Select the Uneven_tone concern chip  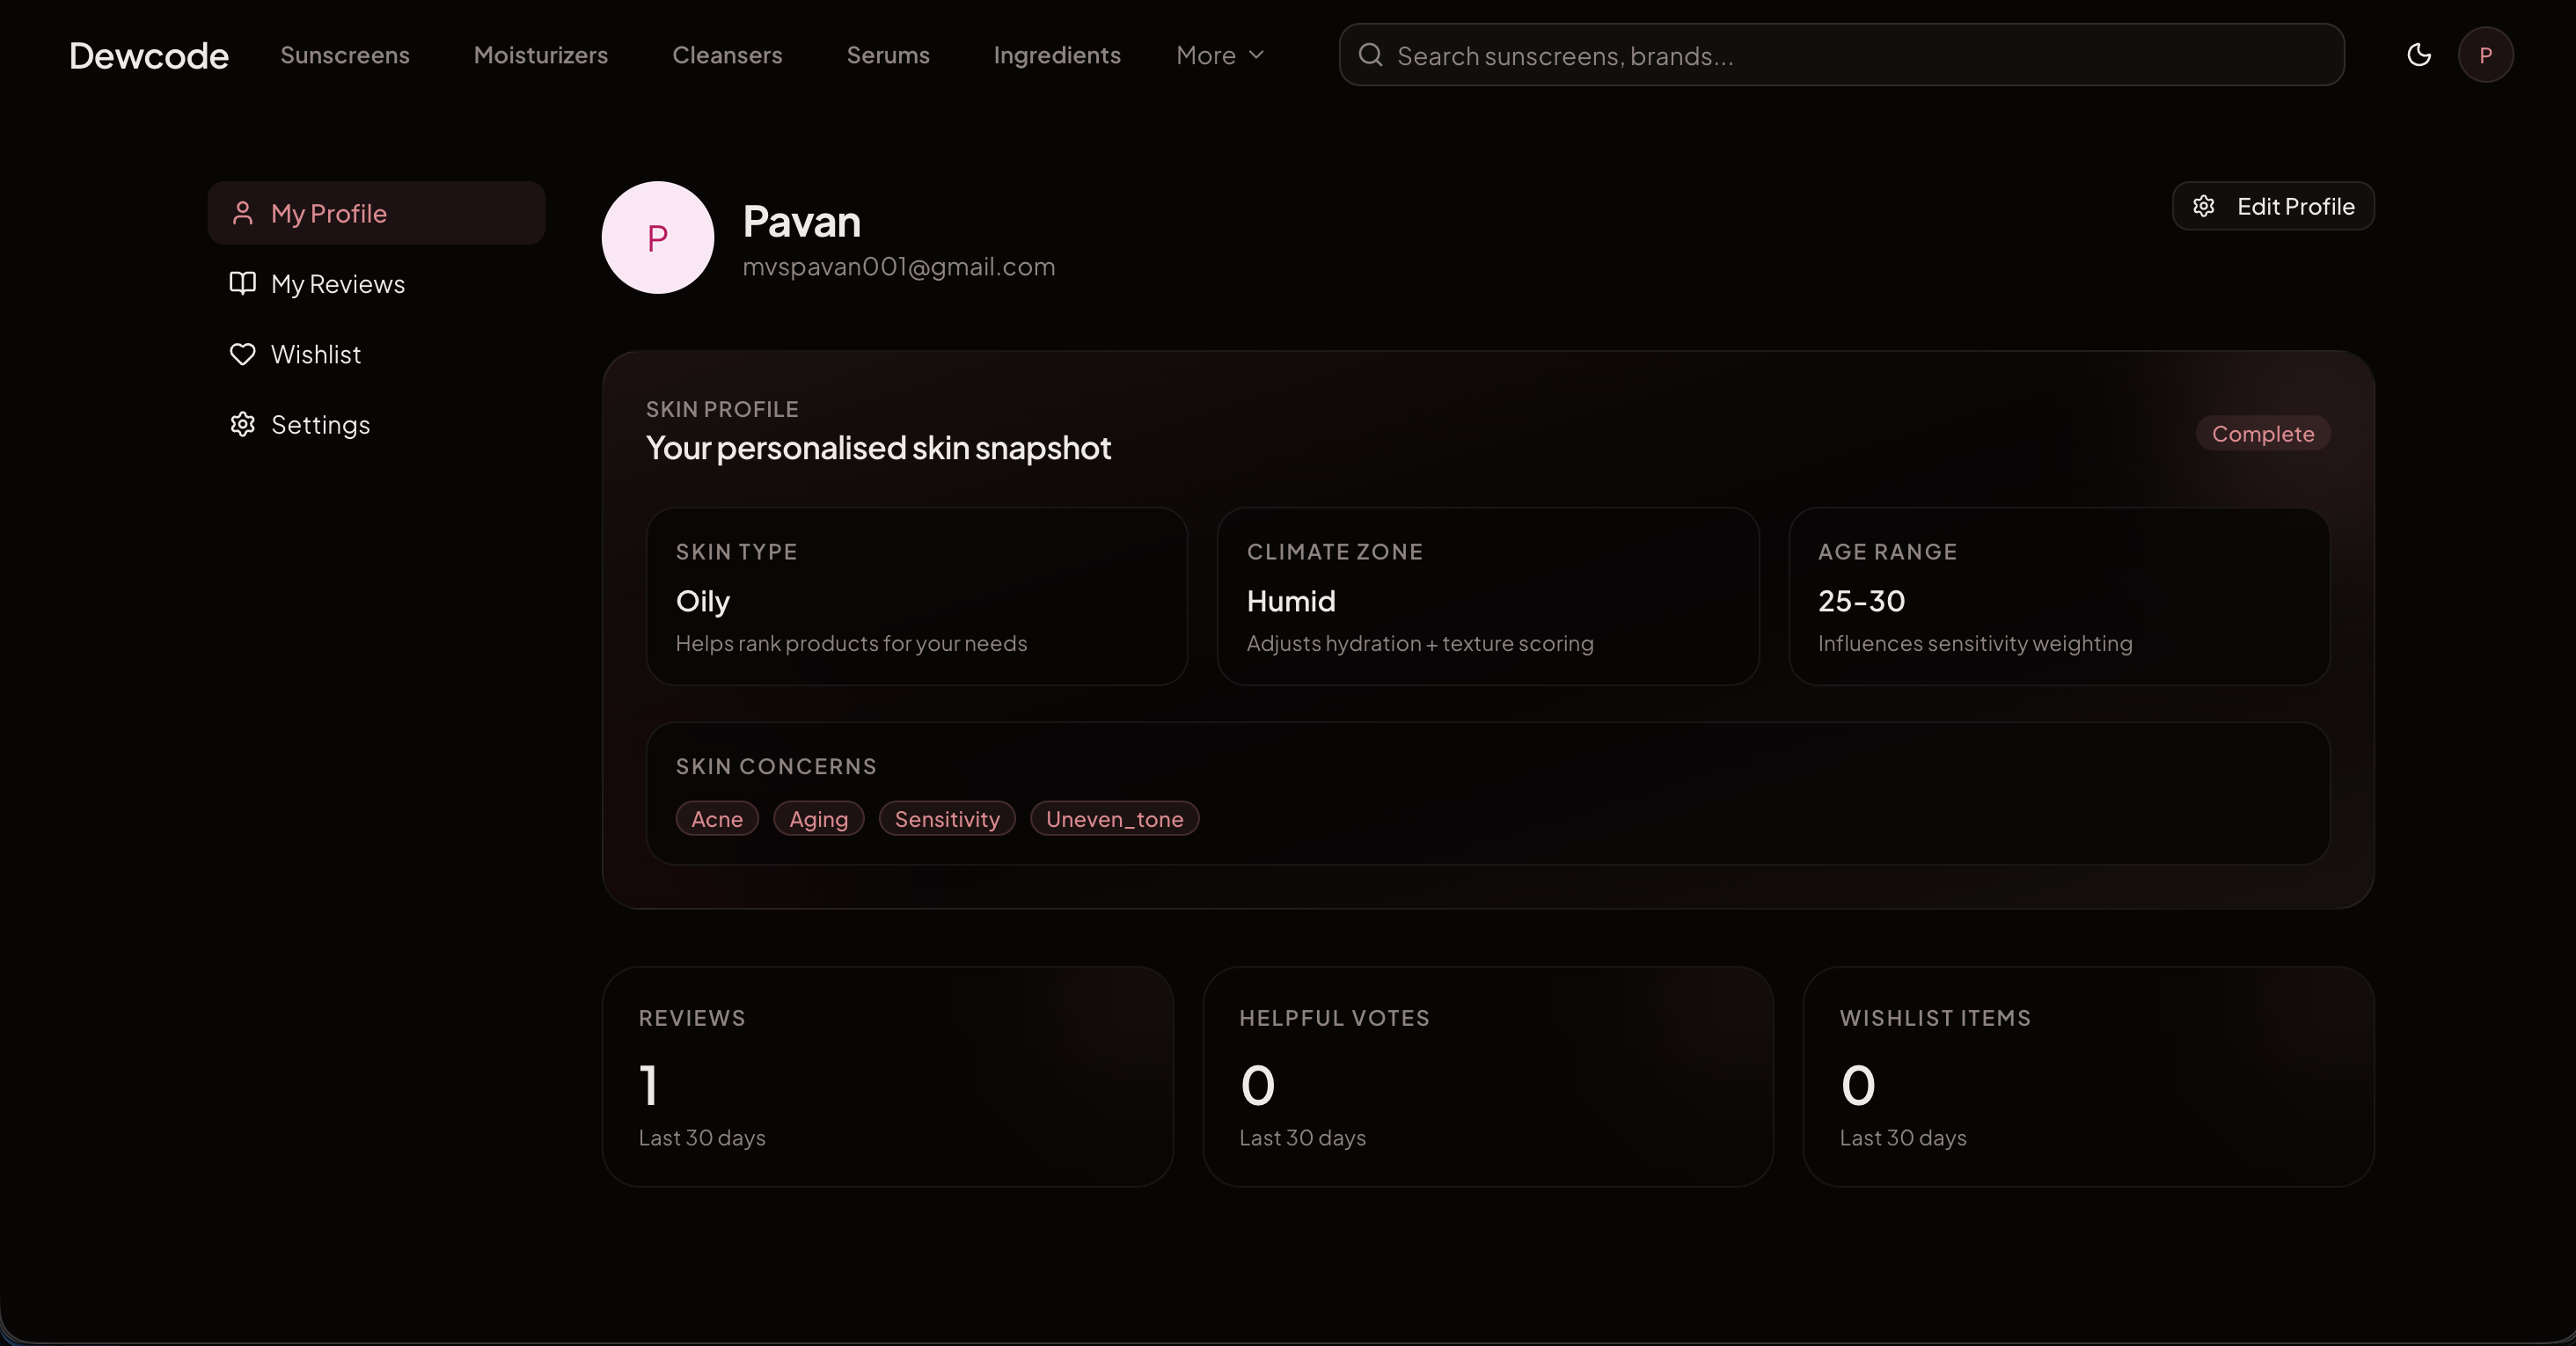click(1113, 819)
